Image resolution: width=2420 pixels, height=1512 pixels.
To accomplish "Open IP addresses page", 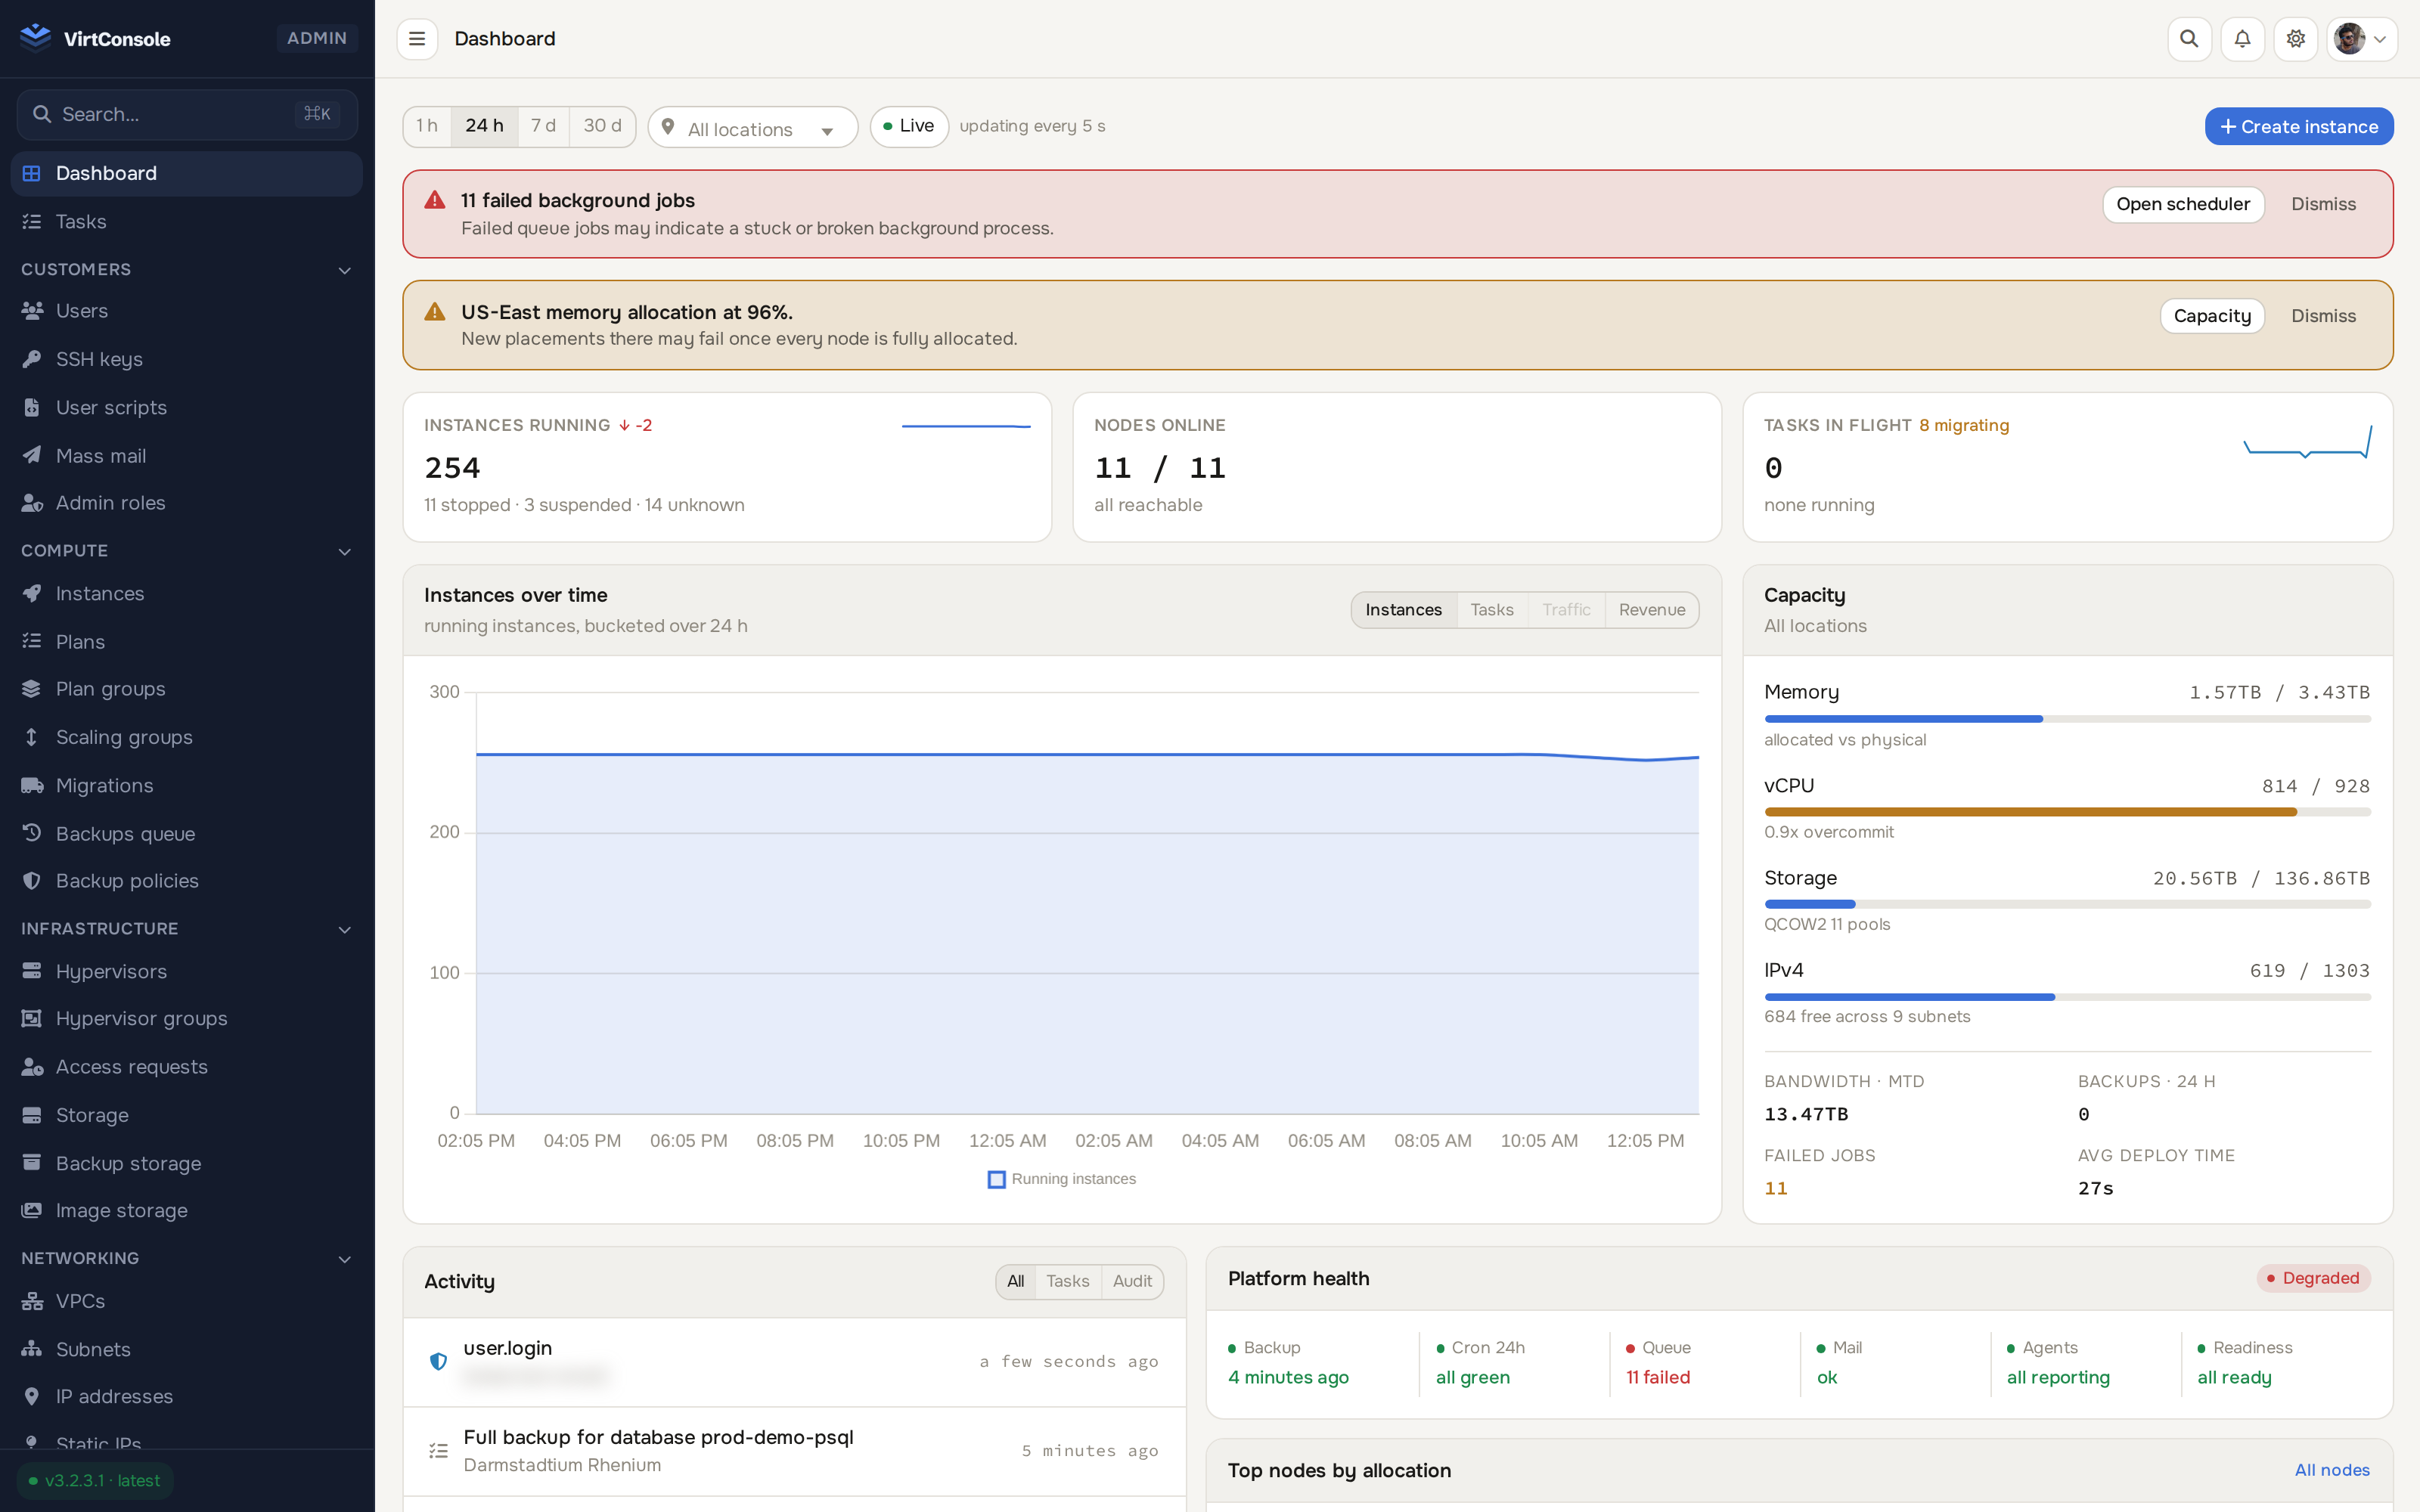I will click(x=186, y=1396).
